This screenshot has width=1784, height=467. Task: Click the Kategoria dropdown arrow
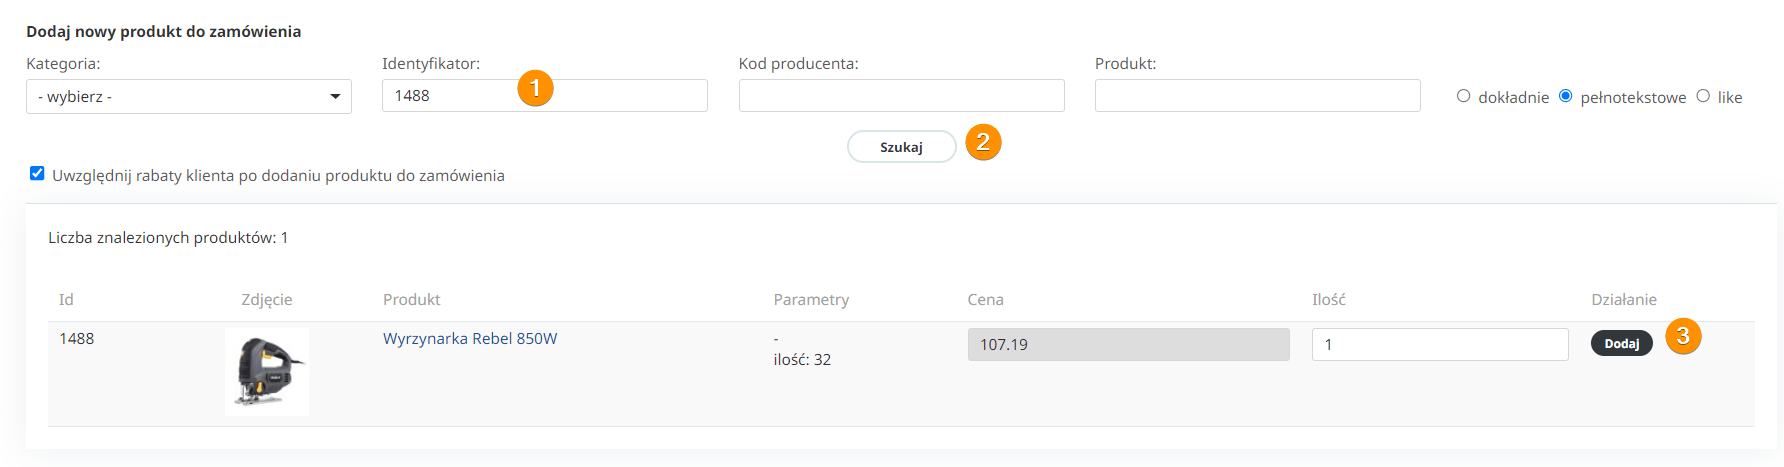335,97
